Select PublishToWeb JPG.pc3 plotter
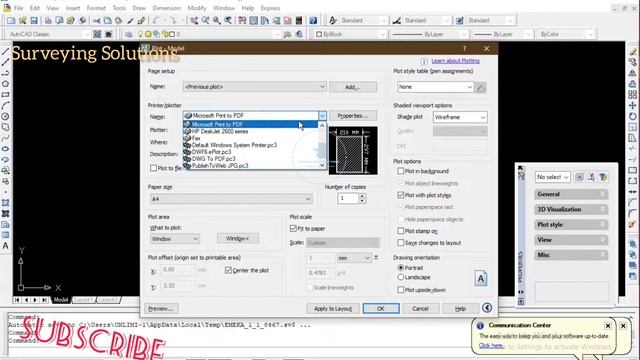This screenshot has height=360, width=640. (x=220, y=166)
